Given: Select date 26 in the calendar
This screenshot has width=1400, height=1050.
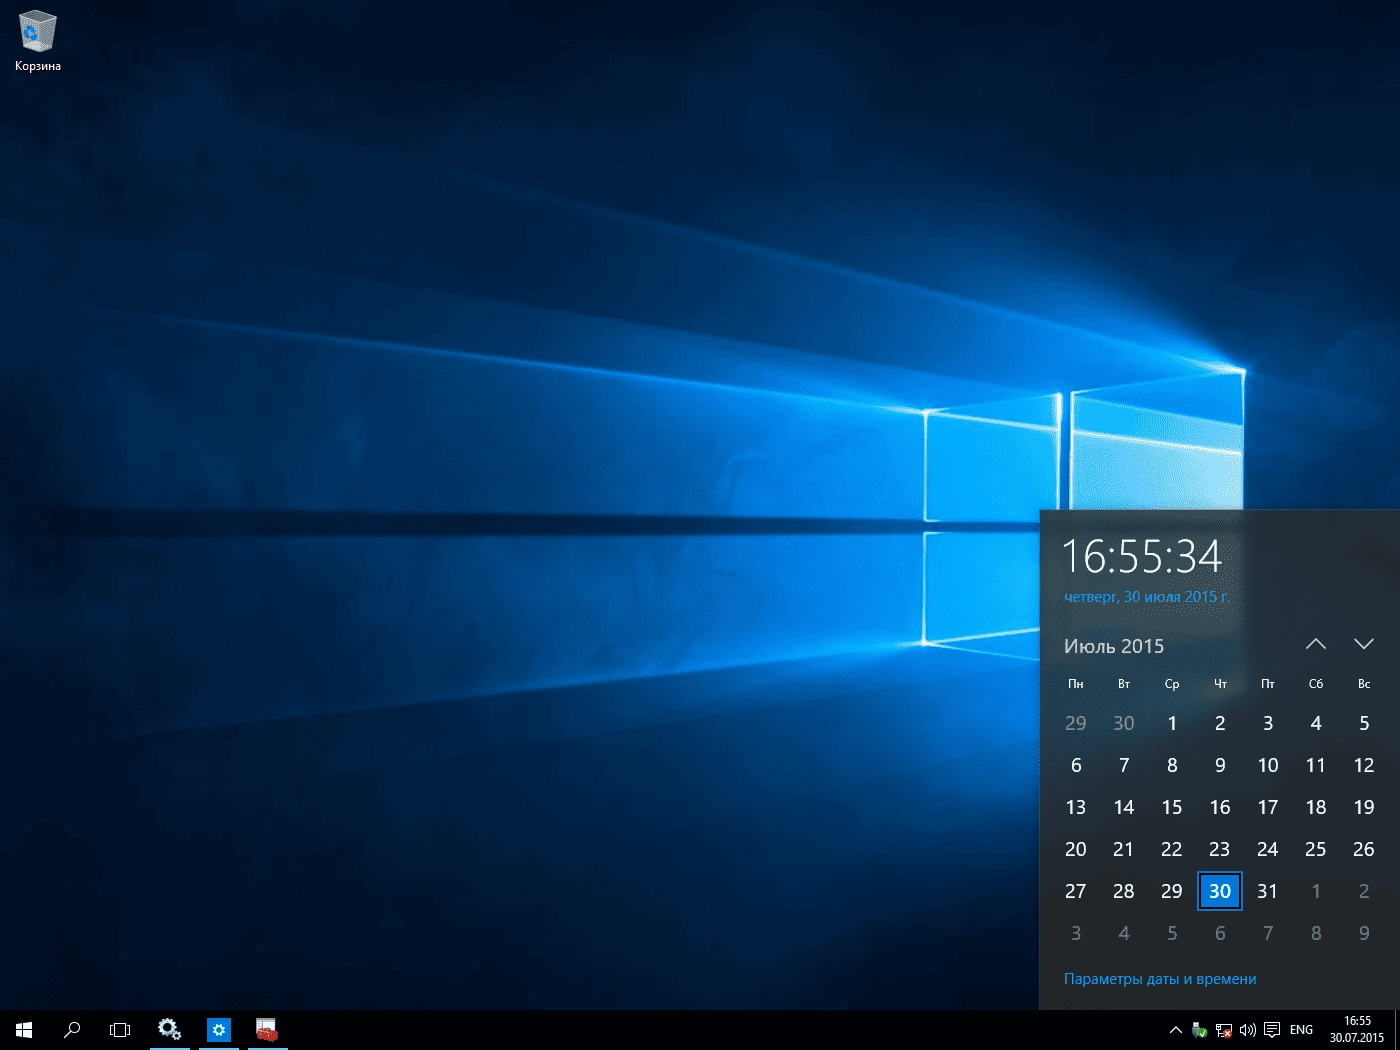Looking at the screenshot, I should click(1364, 849).
